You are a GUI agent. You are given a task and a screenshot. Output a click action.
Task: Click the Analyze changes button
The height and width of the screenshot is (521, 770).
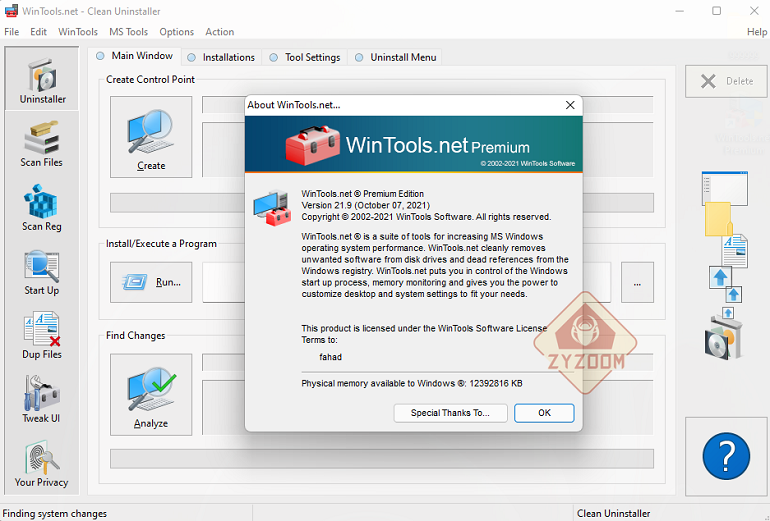click(x=151, y=395)
